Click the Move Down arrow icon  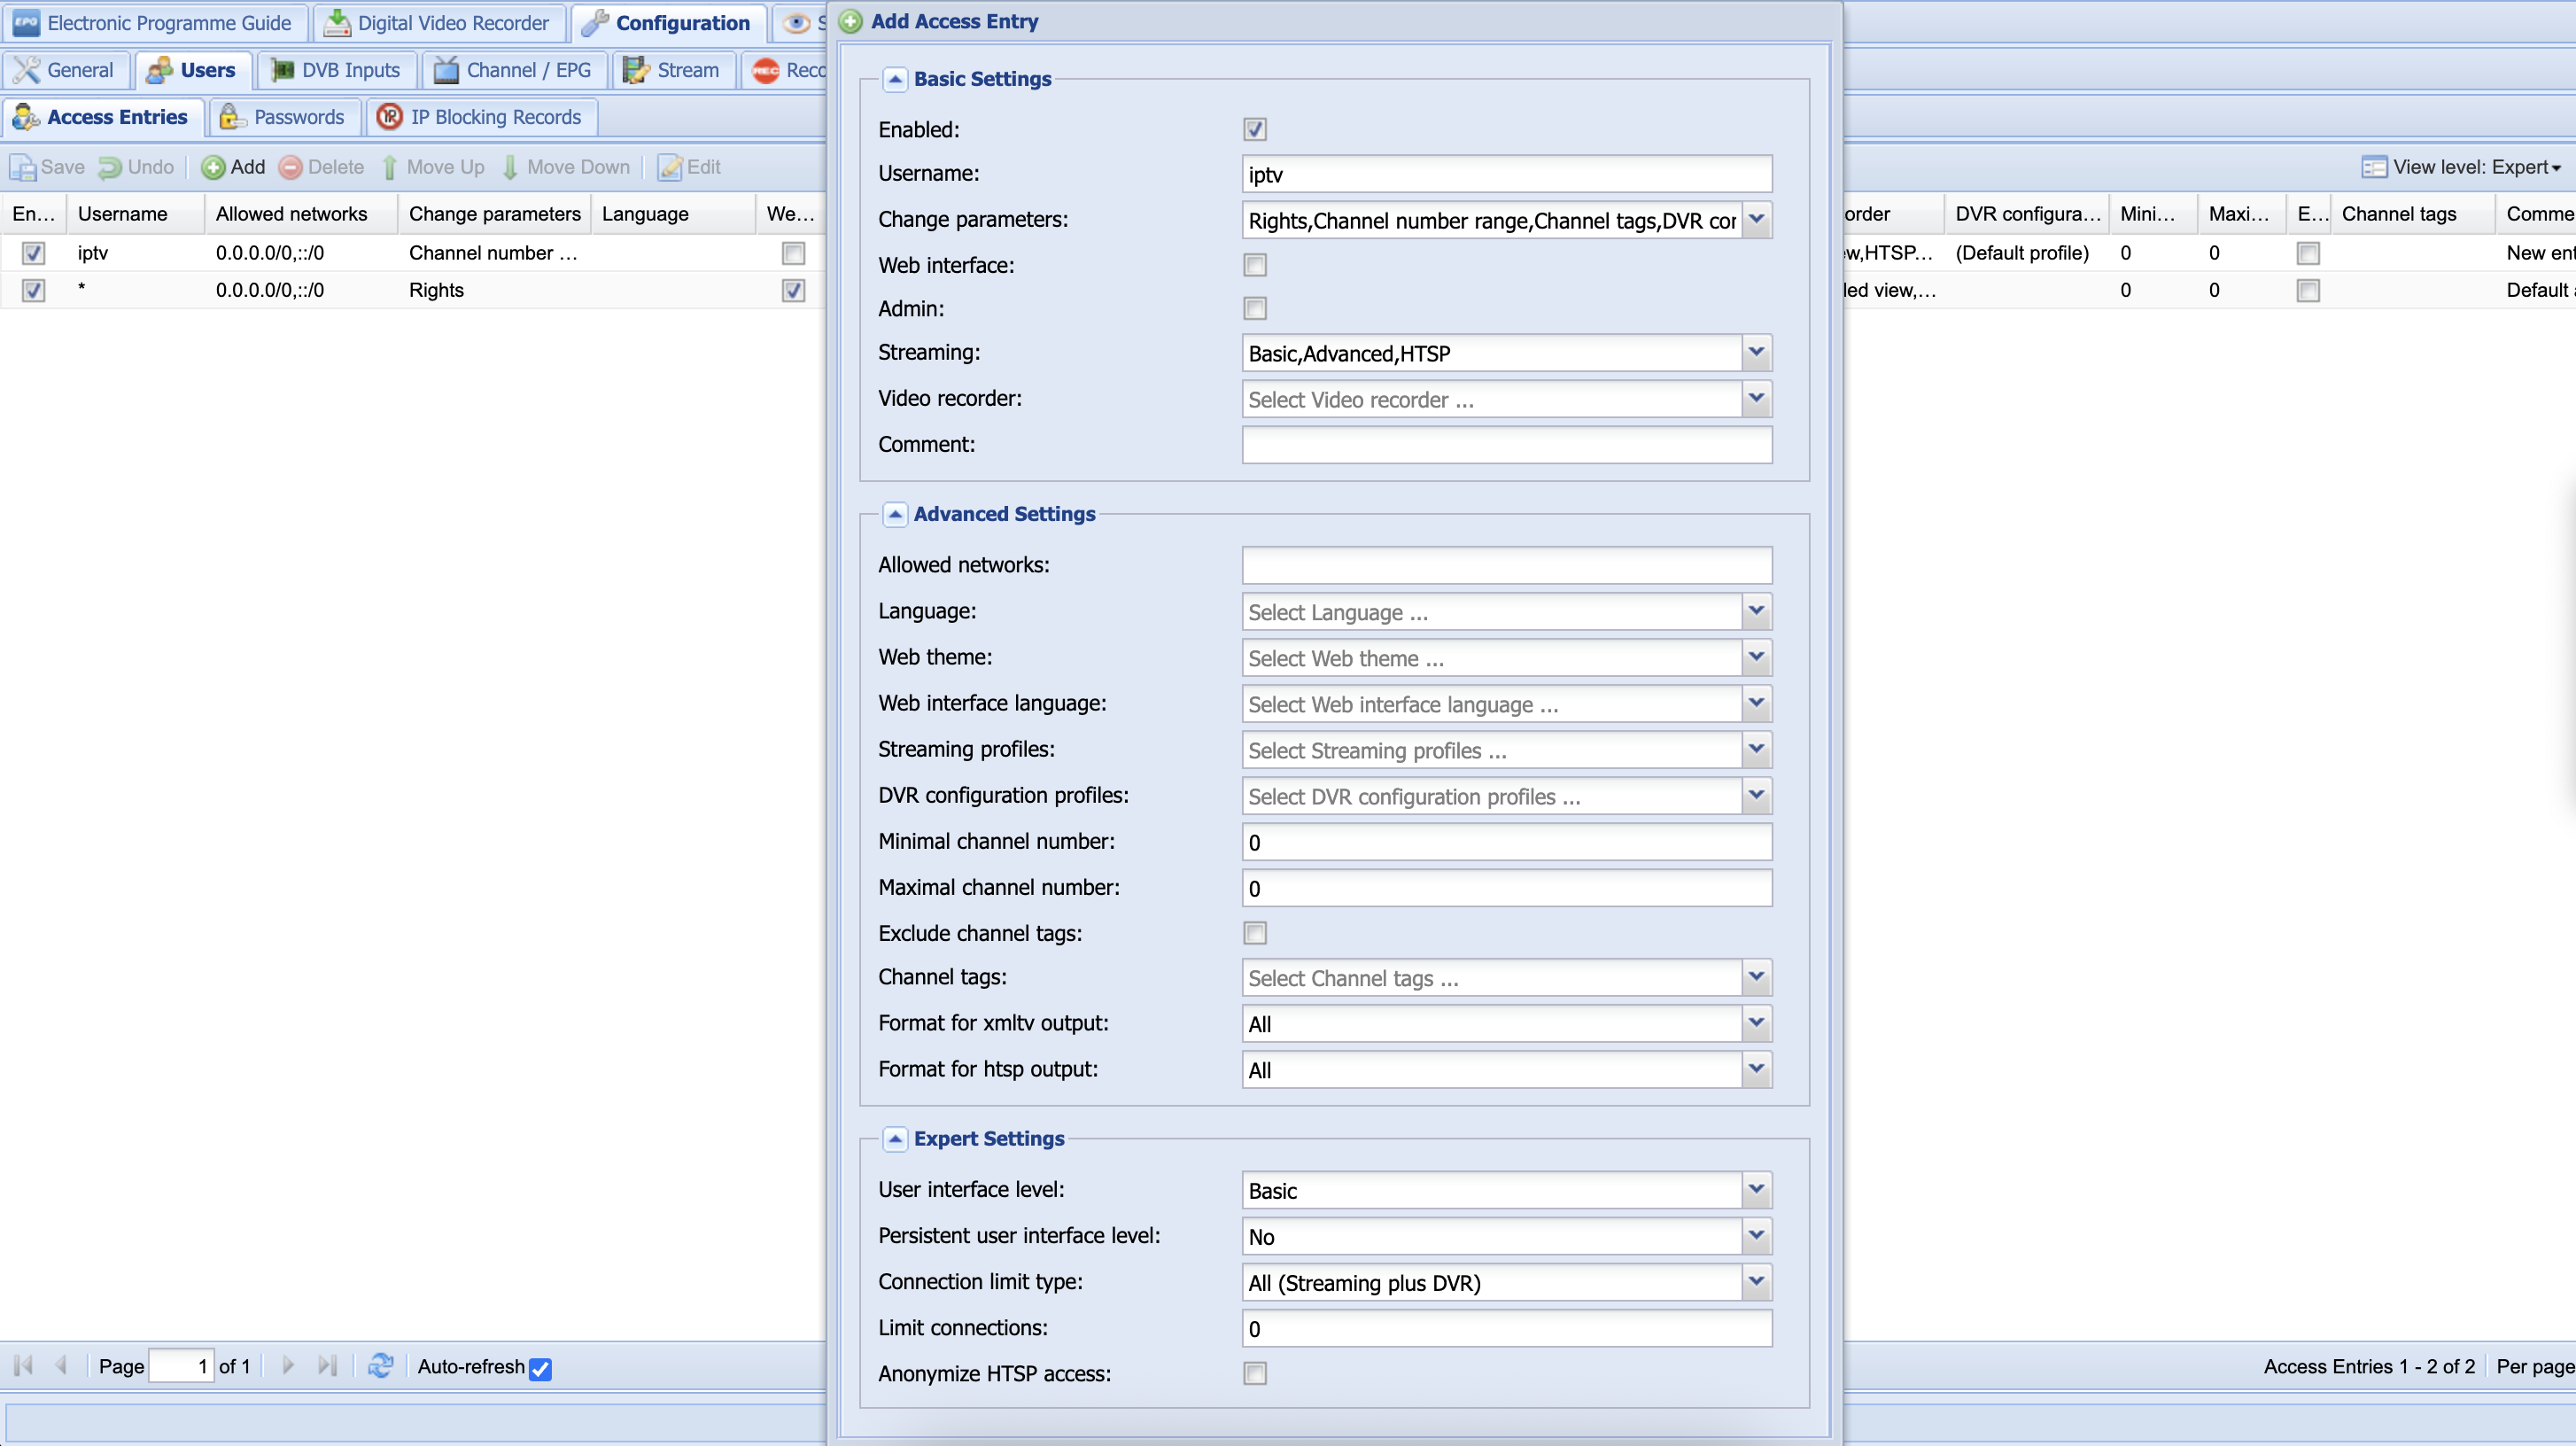click(510, 167)
